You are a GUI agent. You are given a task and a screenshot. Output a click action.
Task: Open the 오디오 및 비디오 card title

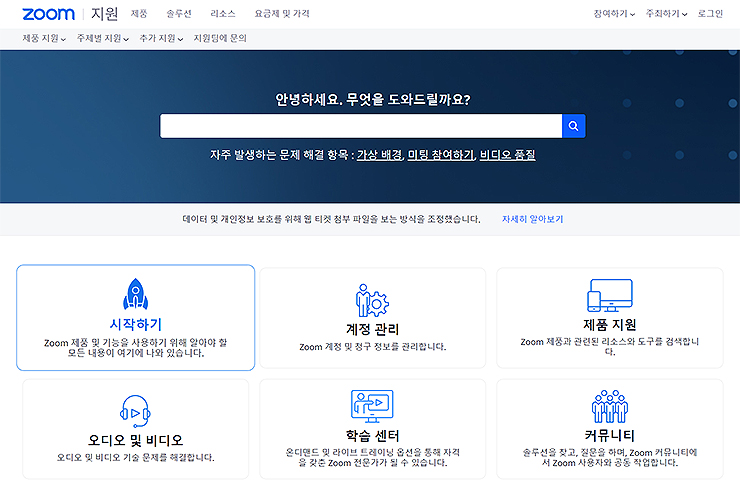coord(135,440)
